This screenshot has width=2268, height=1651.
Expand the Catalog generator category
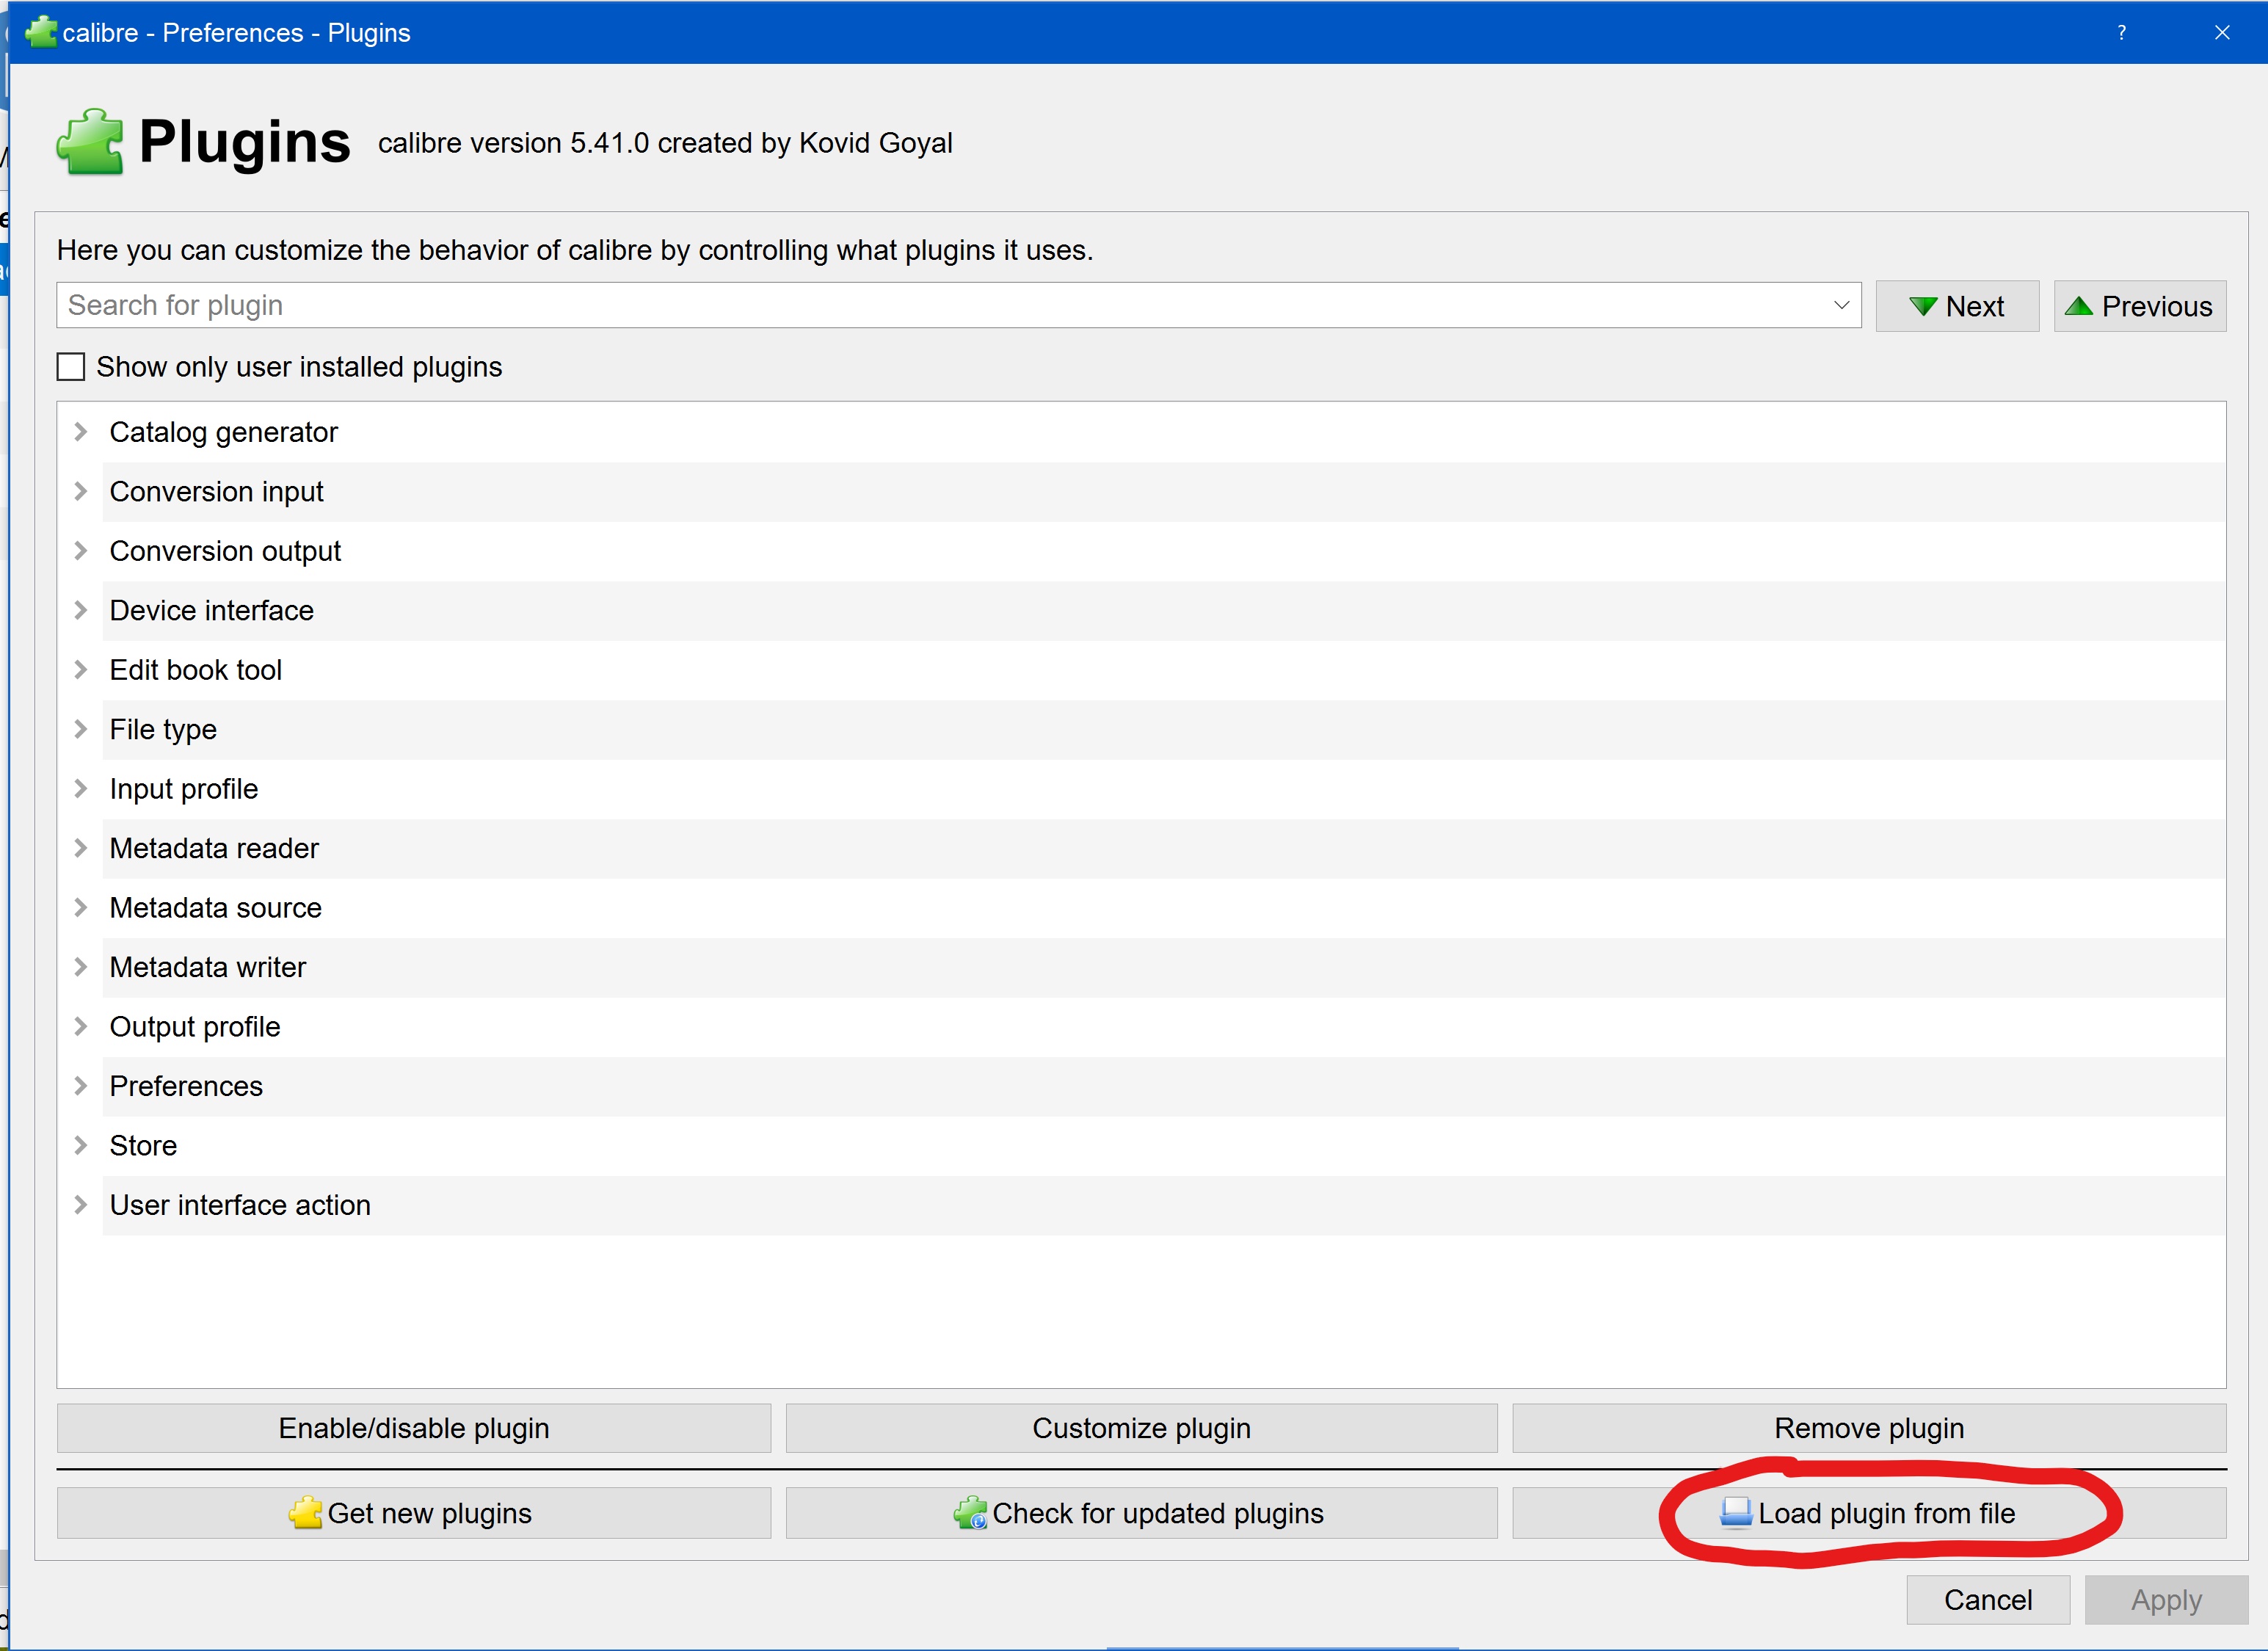(x=81, y=432)
